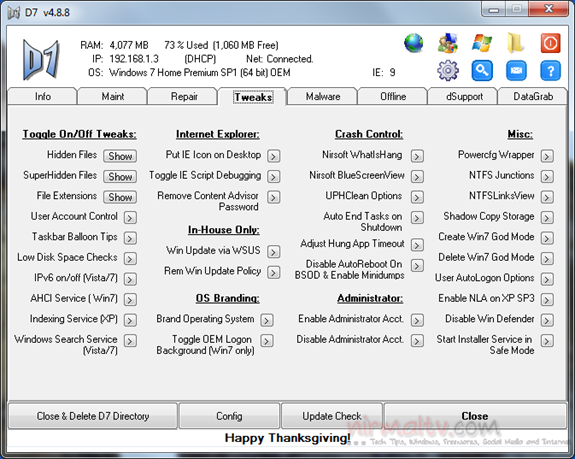Run Rem Win Update Policy arrow

(274, 272)
